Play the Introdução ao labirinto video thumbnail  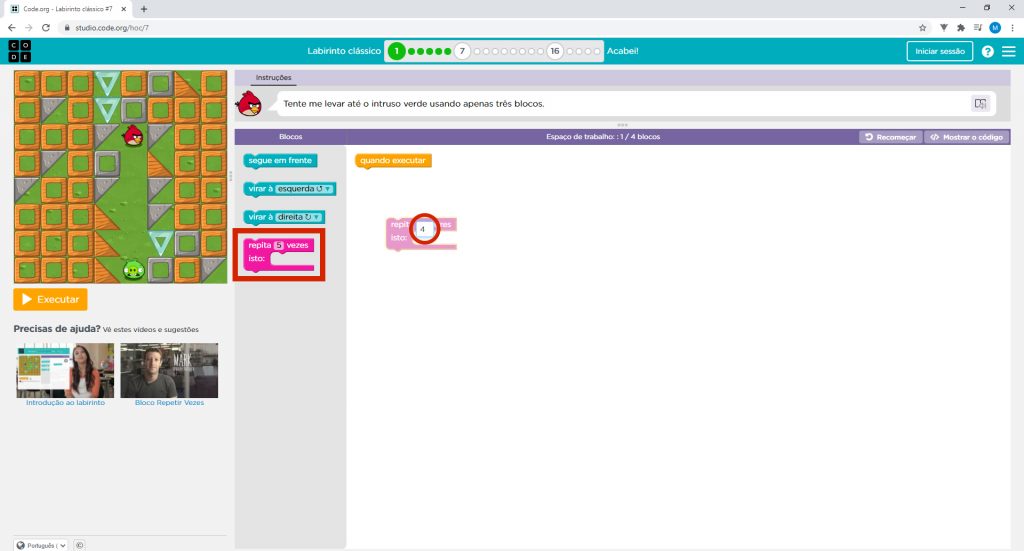[x=65, y=370]
